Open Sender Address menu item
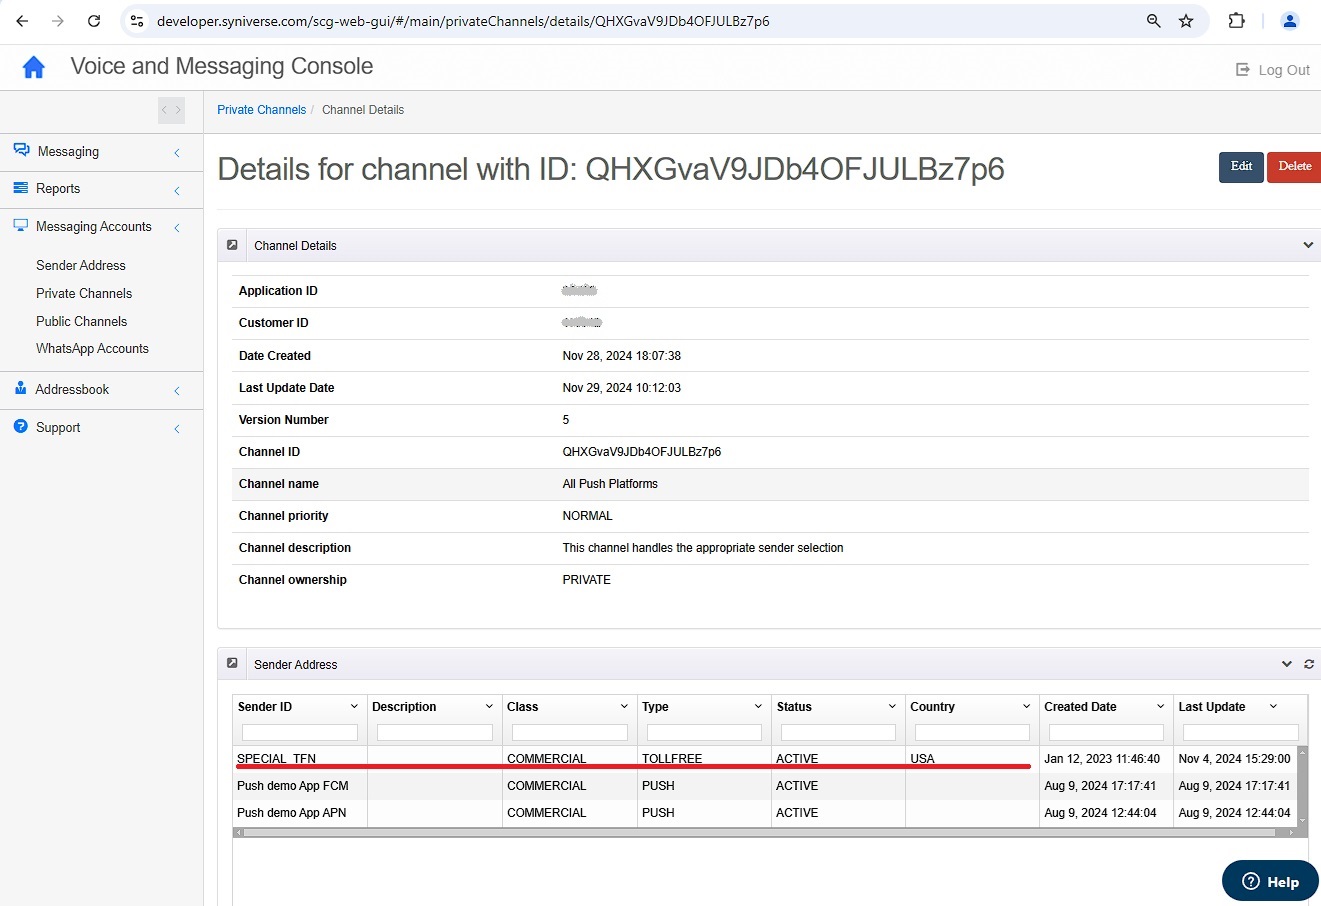The height and width of the screenshot is (906, 1321). pos(81,265)
